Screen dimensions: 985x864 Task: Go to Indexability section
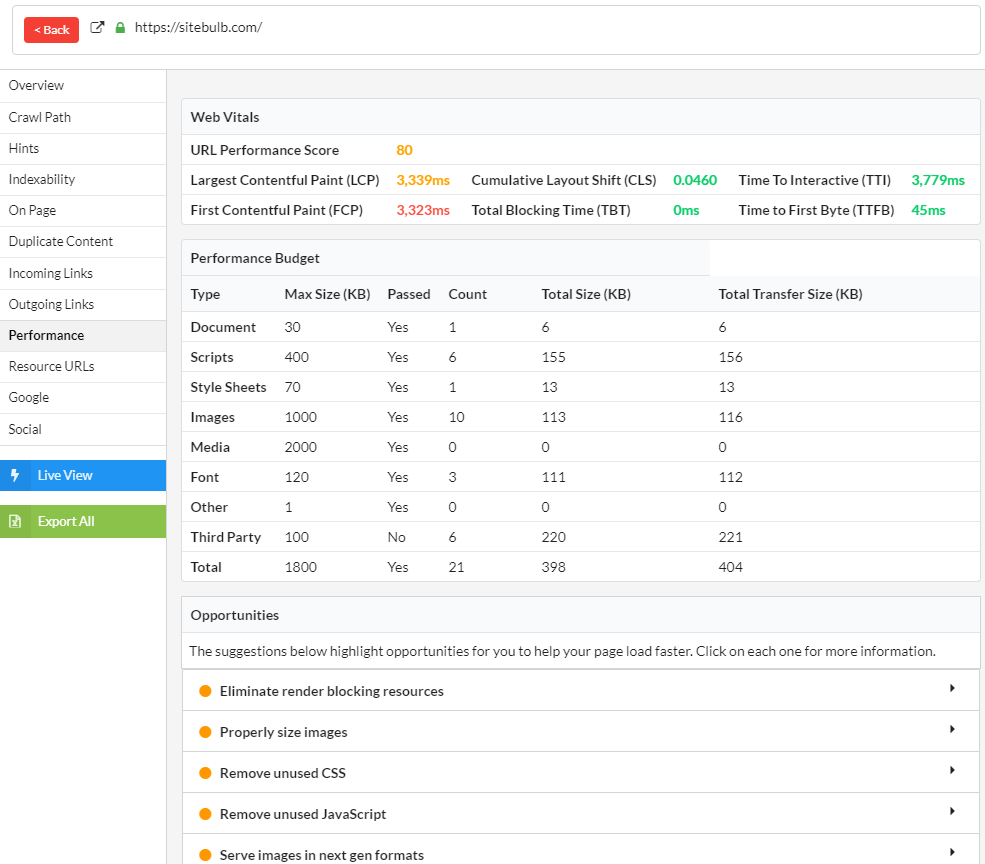83,180
